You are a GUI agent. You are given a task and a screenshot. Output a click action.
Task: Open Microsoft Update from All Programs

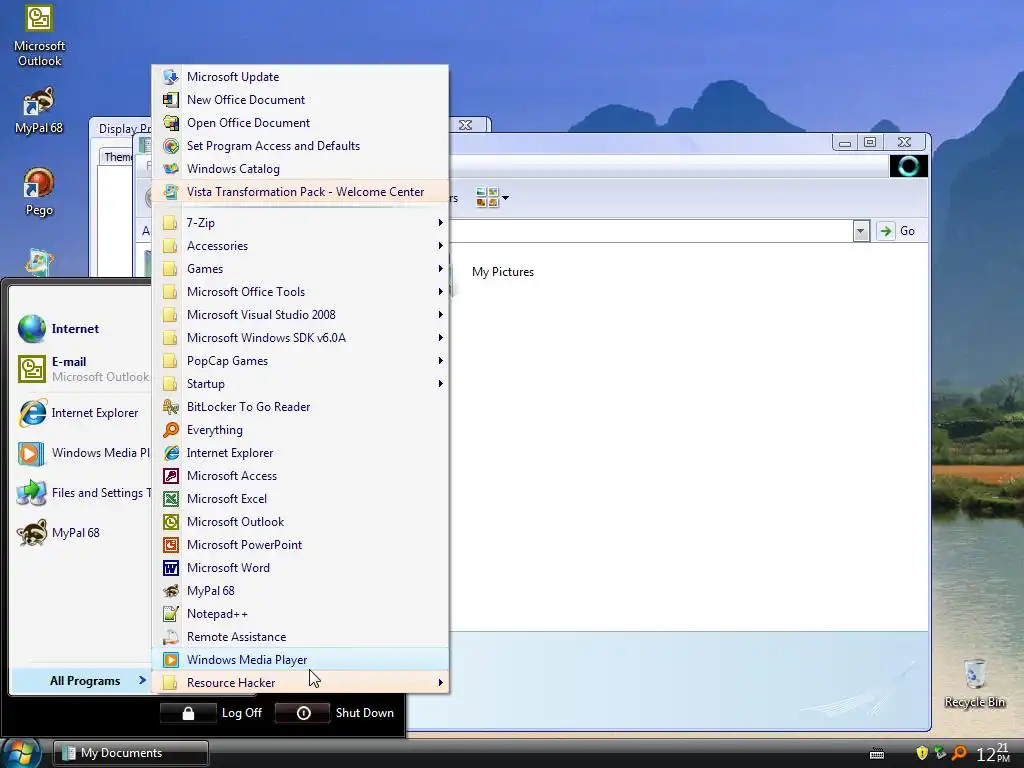click(300, 77)
